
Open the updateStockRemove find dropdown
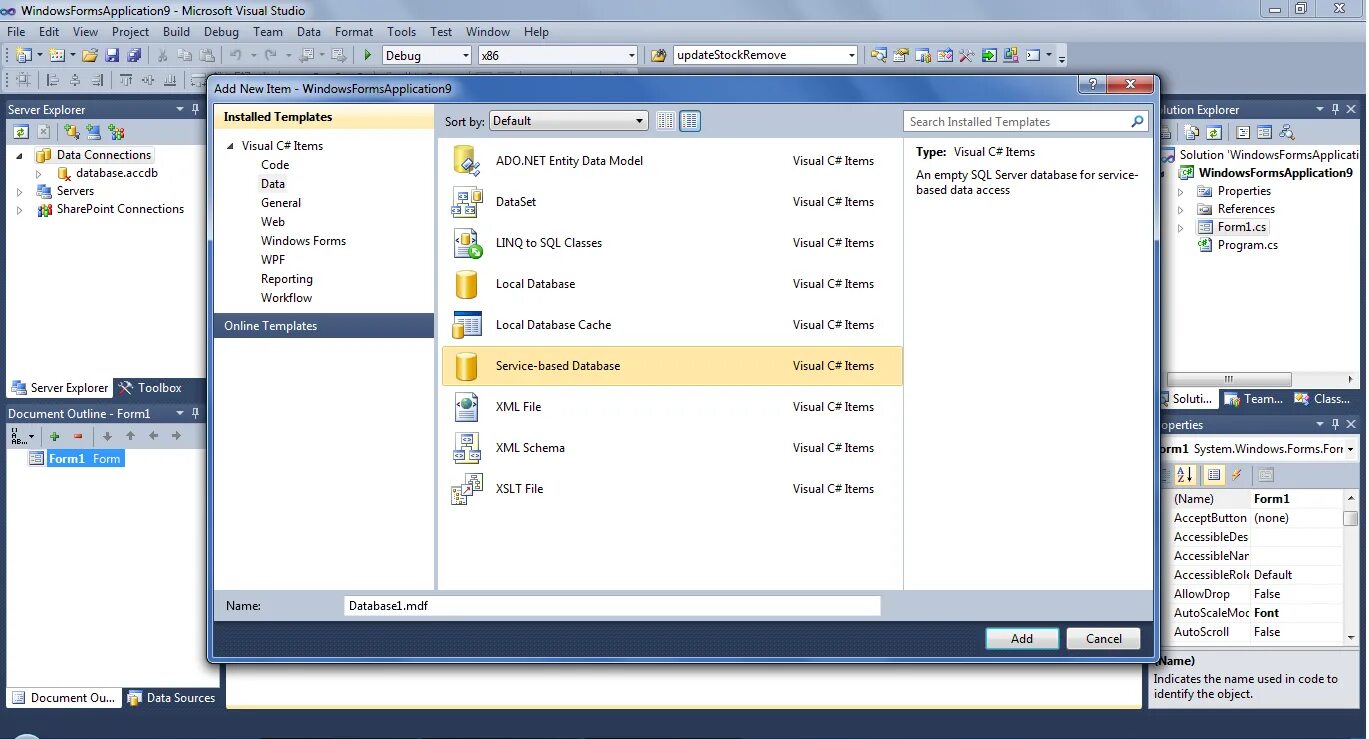click(851, 56)
